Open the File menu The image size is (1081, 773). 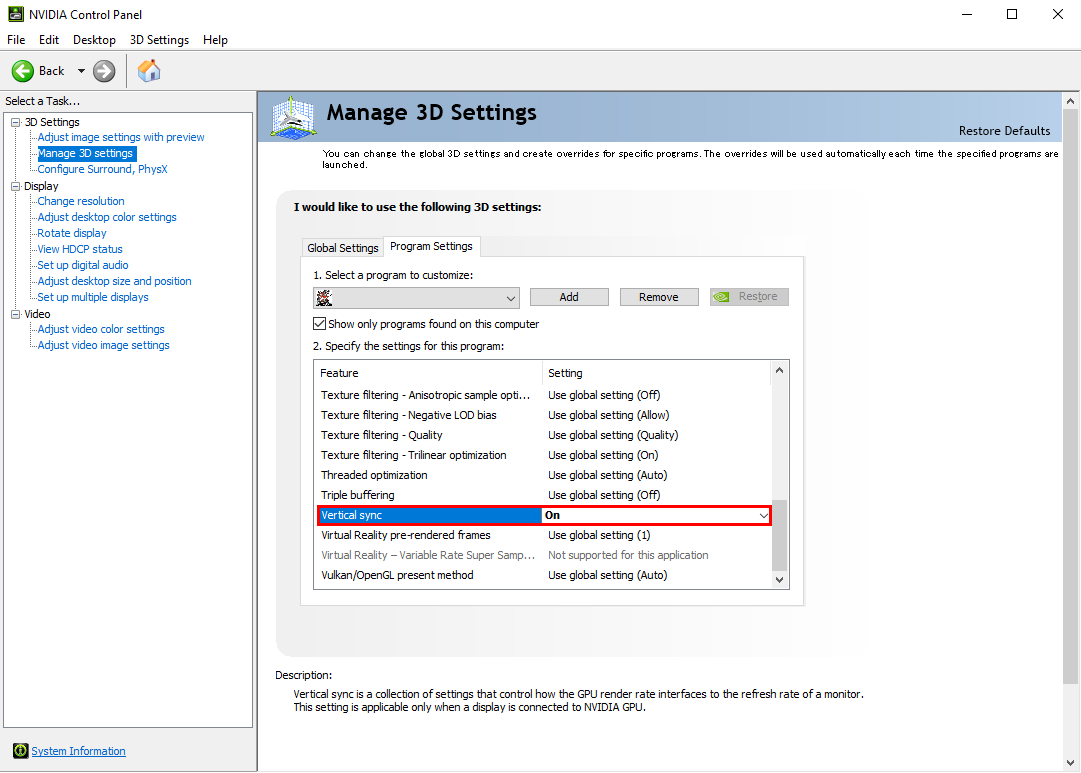[x=16, y=40]
